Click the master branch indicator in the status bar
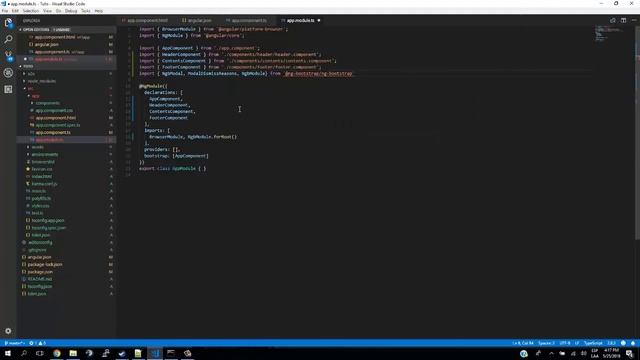This screenshot has width=640, height=360. pyautogui.click(x=14, y=343)
